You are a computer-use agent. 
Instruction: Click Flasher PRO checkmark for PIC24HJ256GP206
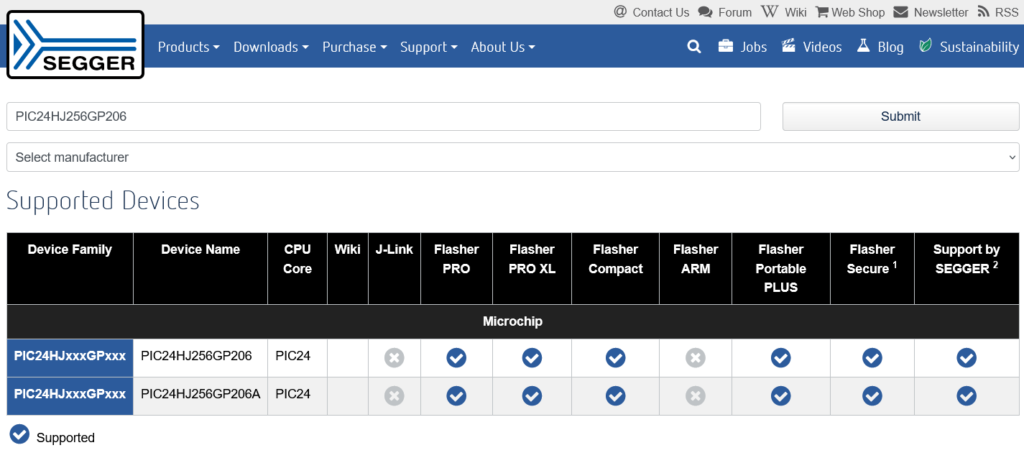coord(456,358)
